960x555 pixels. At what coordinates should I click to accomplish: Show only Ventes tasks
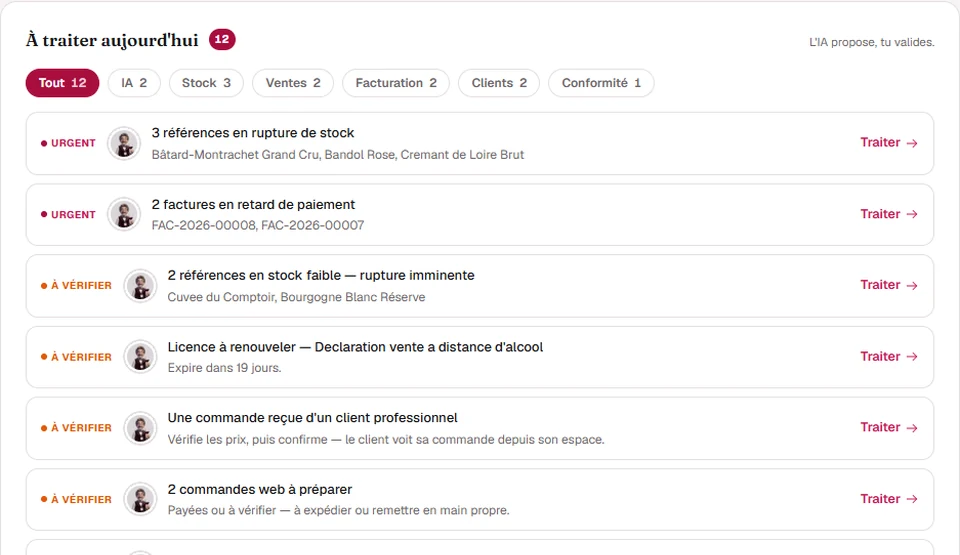[x=293, y=83]
